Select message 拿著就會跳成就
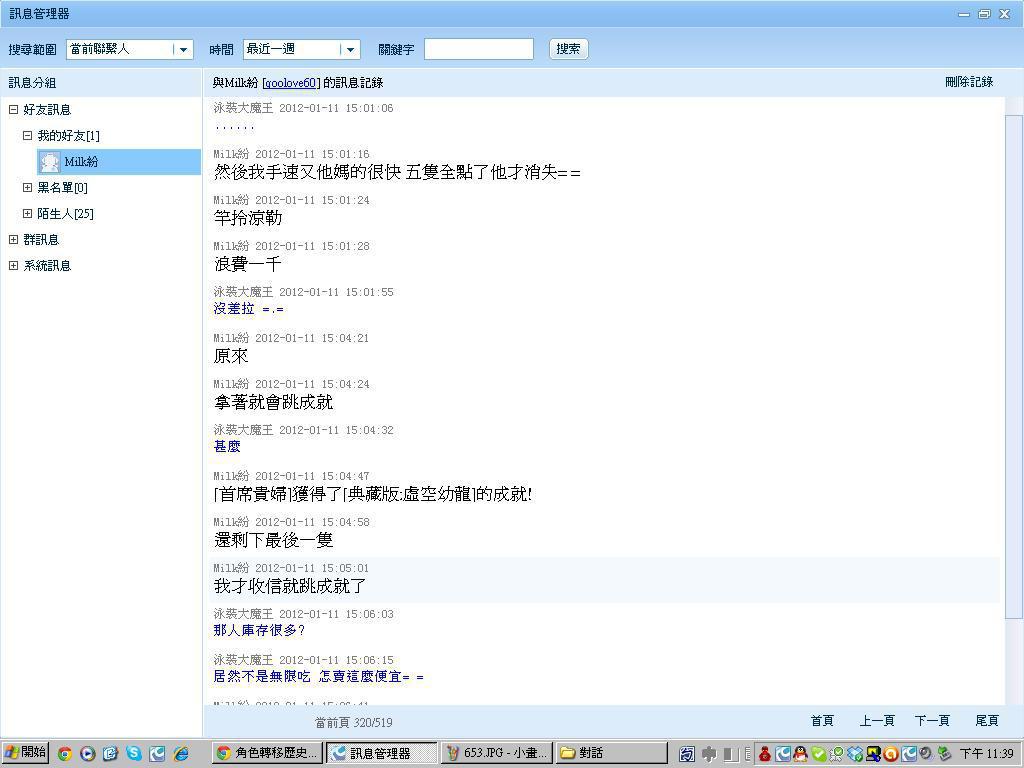Viewport: 1024px width, 768px height. coord(273,402)
